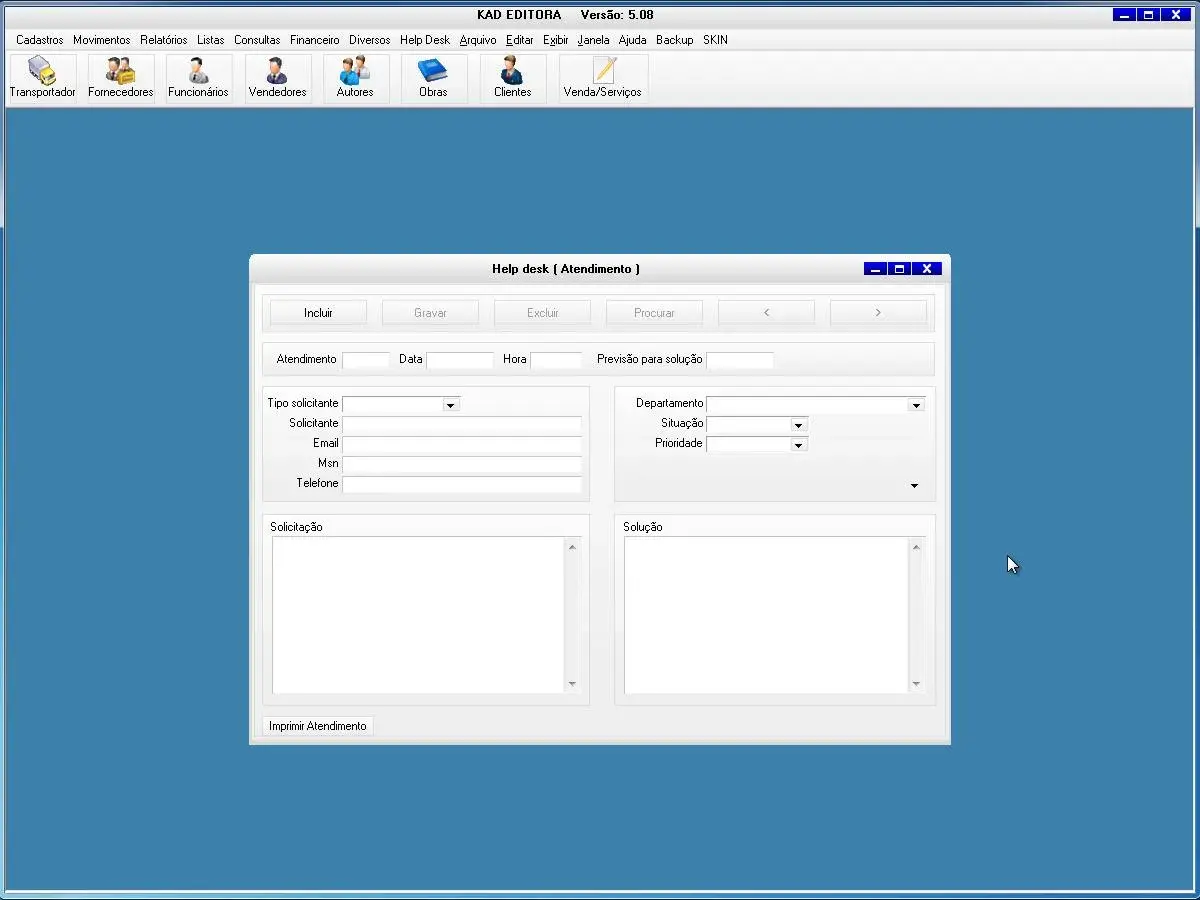Open the Departamento dropdown list
Image resolution: width=1200 pixels, height=900 pixels.
click(915, 405)
